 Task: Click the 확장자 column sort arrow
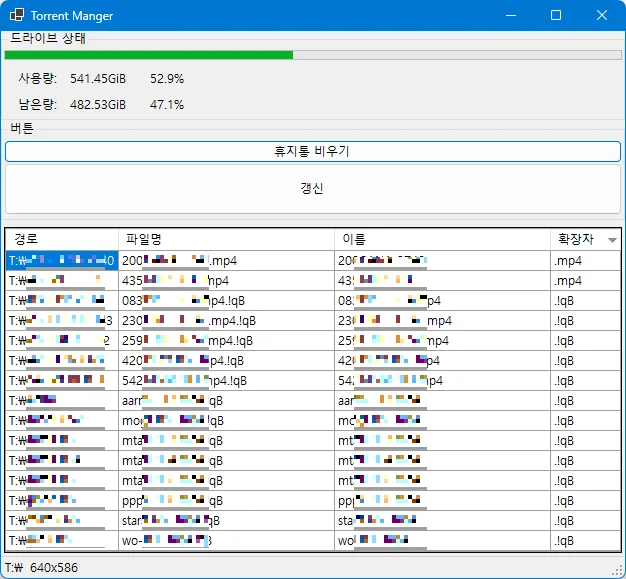point(612,240)
